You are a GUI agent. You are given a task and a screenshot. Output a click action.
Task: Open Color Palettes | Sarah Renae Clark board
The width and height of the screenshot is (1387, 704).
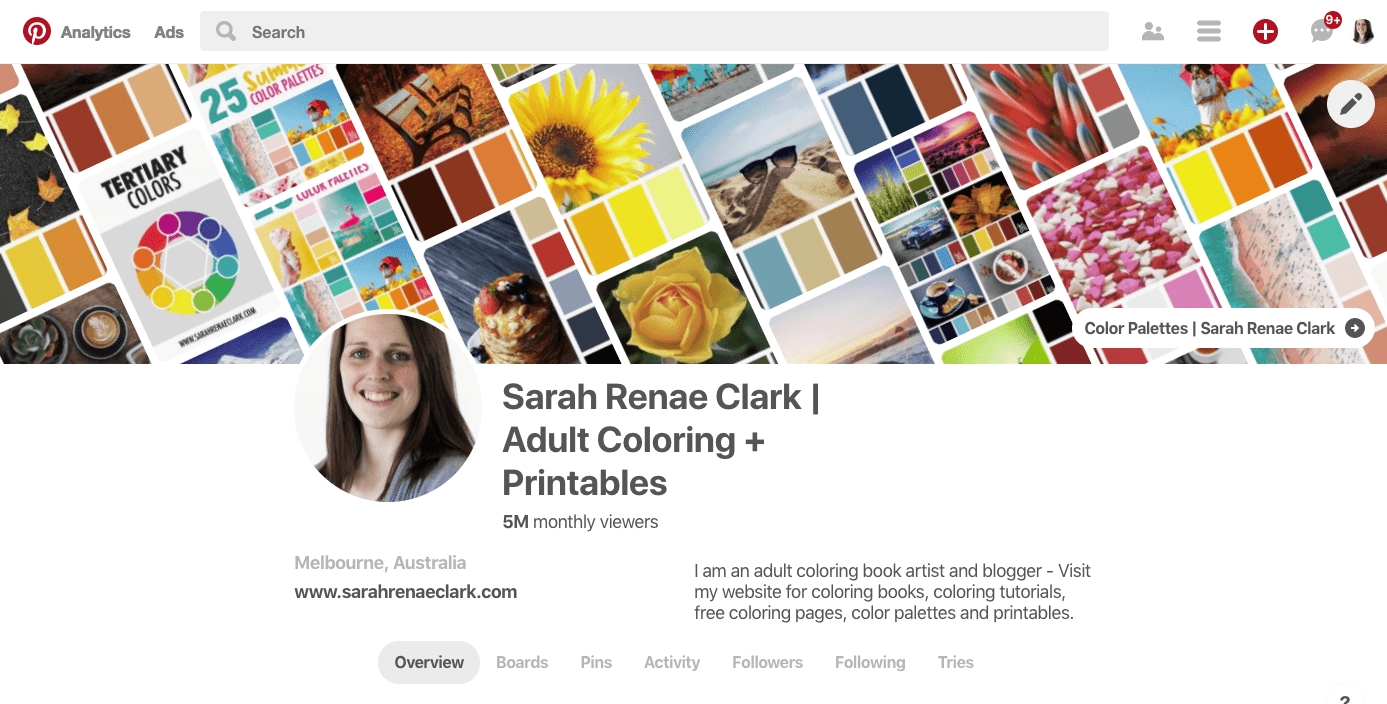[x=1223, y=328]
